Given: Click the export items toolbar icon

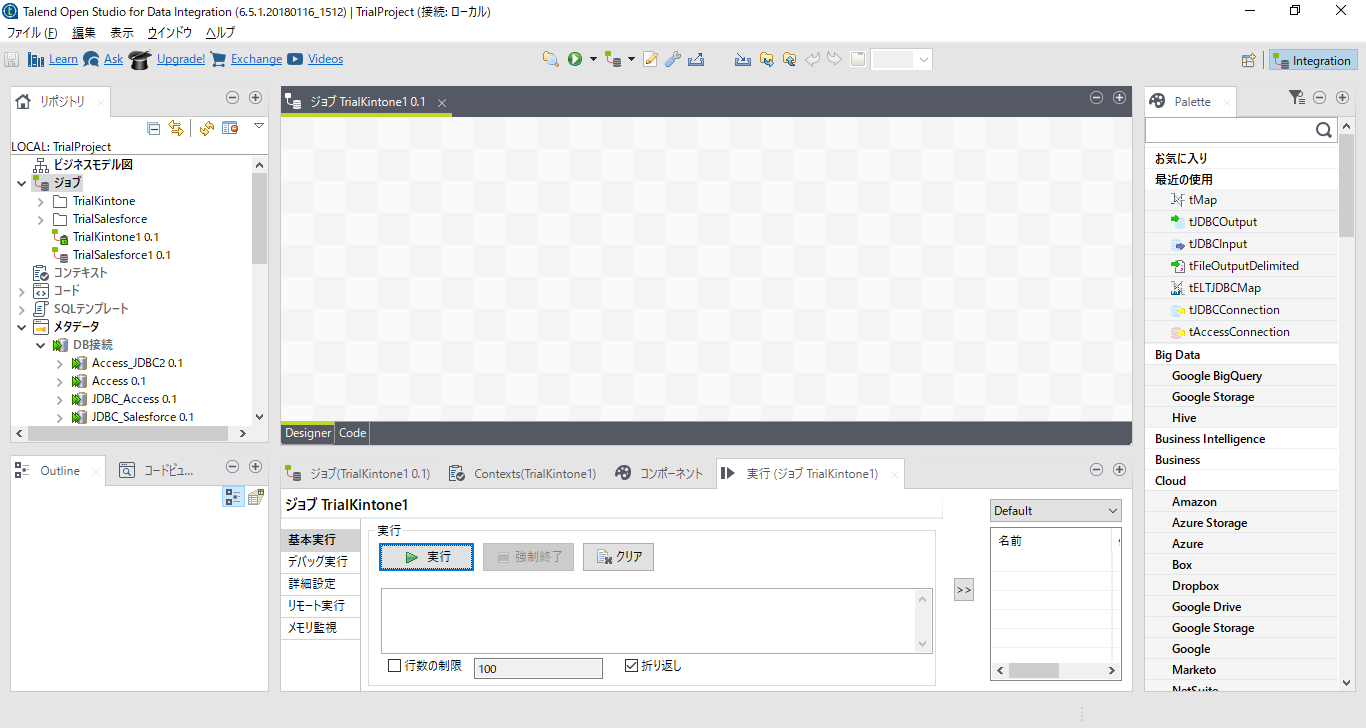Looking at the screenshot, I should 789,59.
